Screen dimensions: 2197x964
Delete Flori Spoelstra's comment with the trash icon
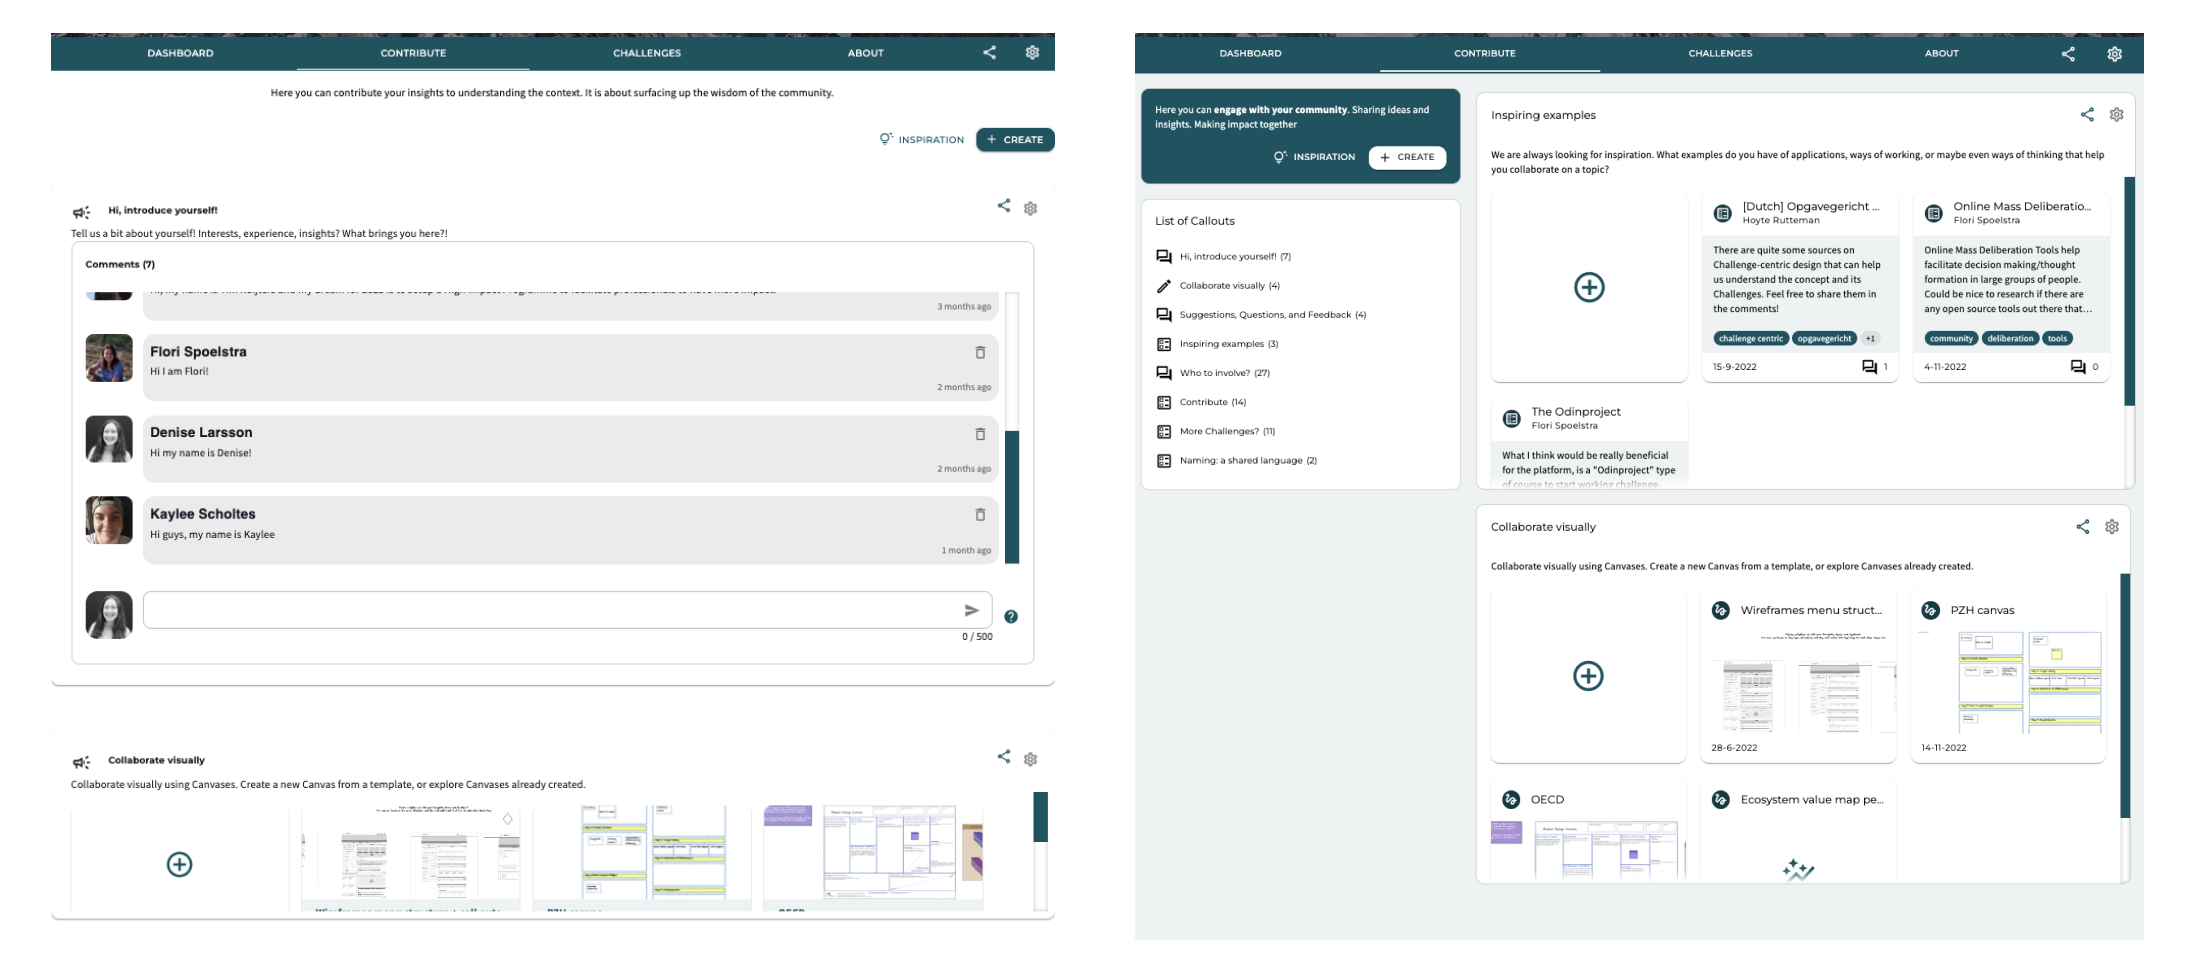(980, 352)
